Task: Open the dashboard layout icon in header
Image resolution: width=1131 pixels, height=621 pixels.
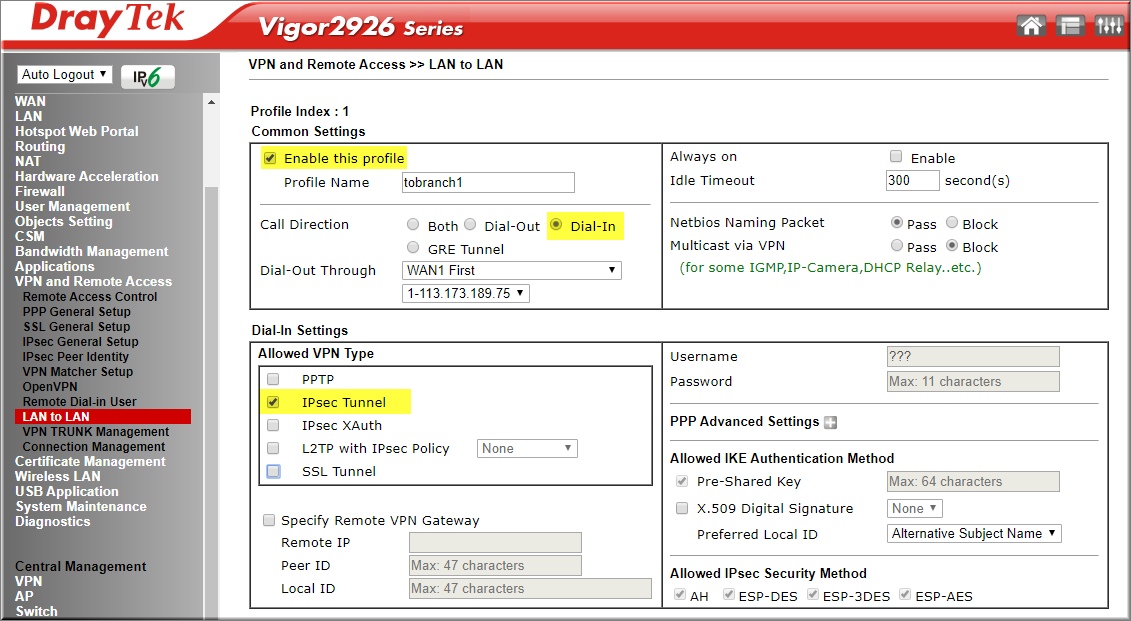Action: point(1070,27)
